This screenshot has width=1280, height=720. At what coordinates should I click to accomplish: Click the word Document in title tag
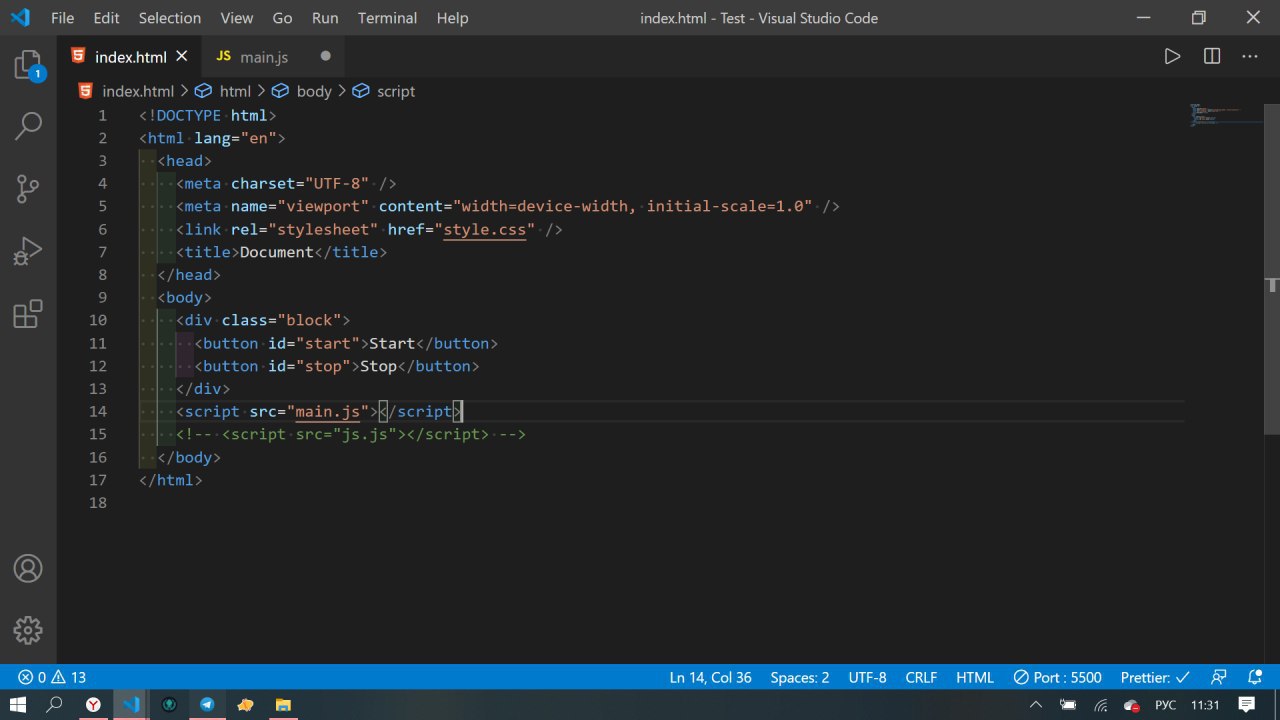pos(277,252)
